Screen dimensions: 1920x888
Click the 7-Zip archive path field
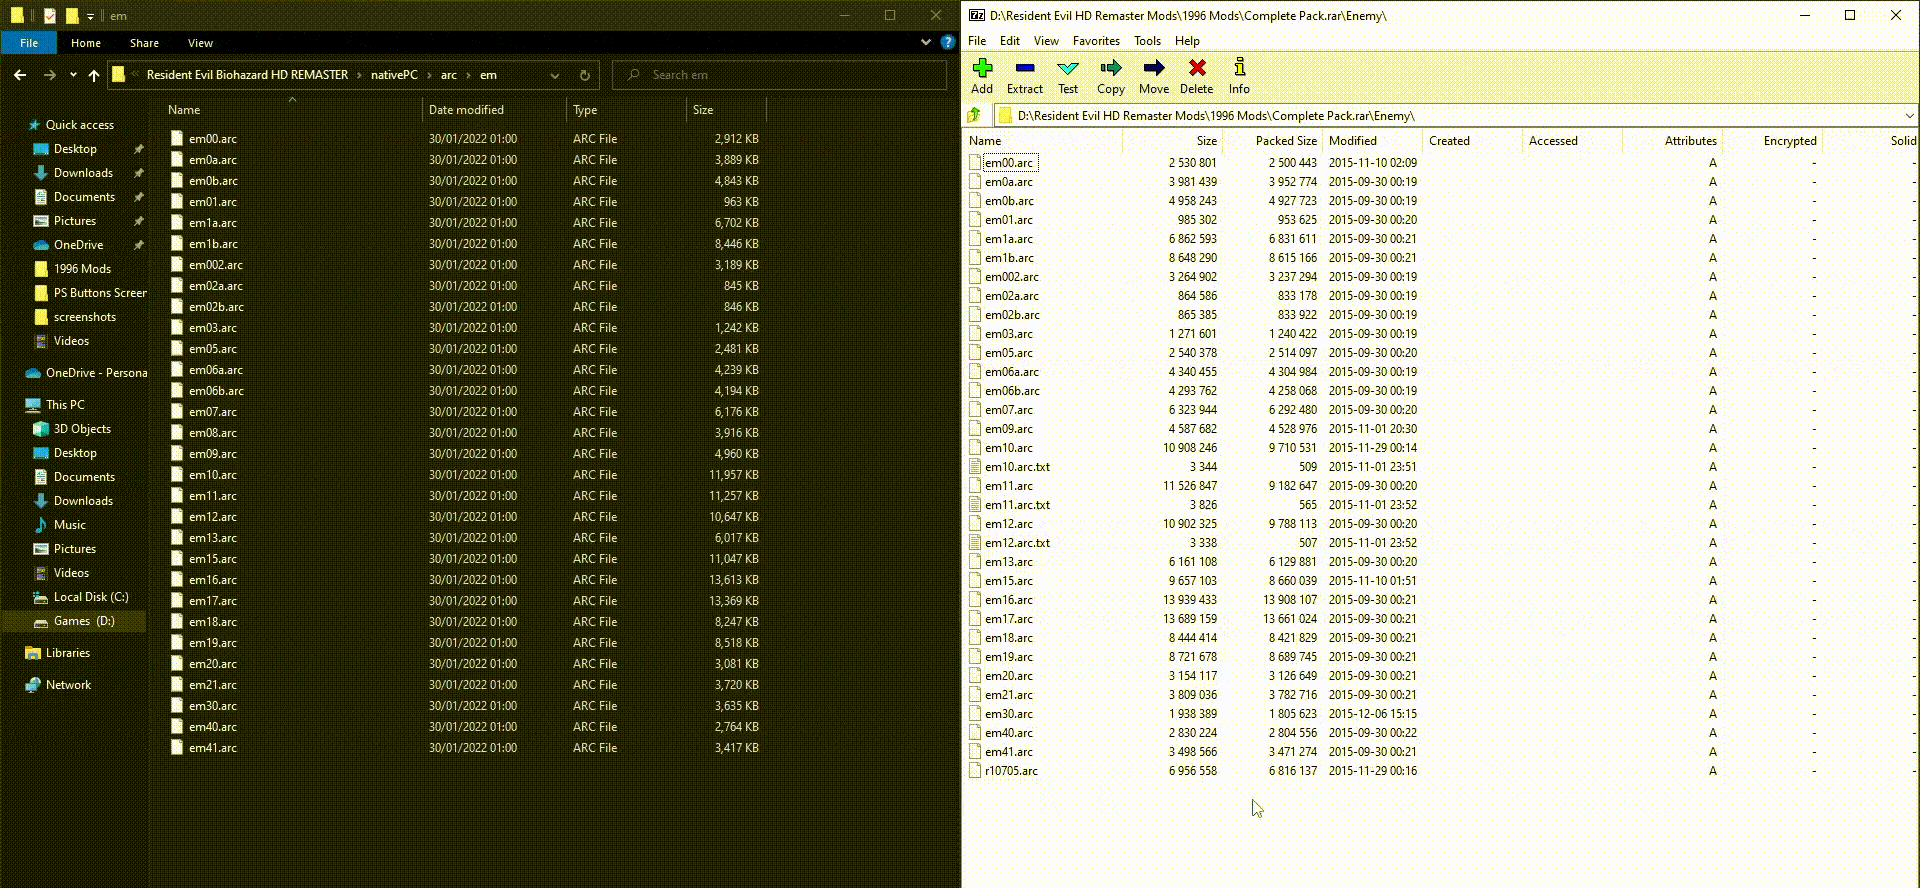(x=1456, y=115)
